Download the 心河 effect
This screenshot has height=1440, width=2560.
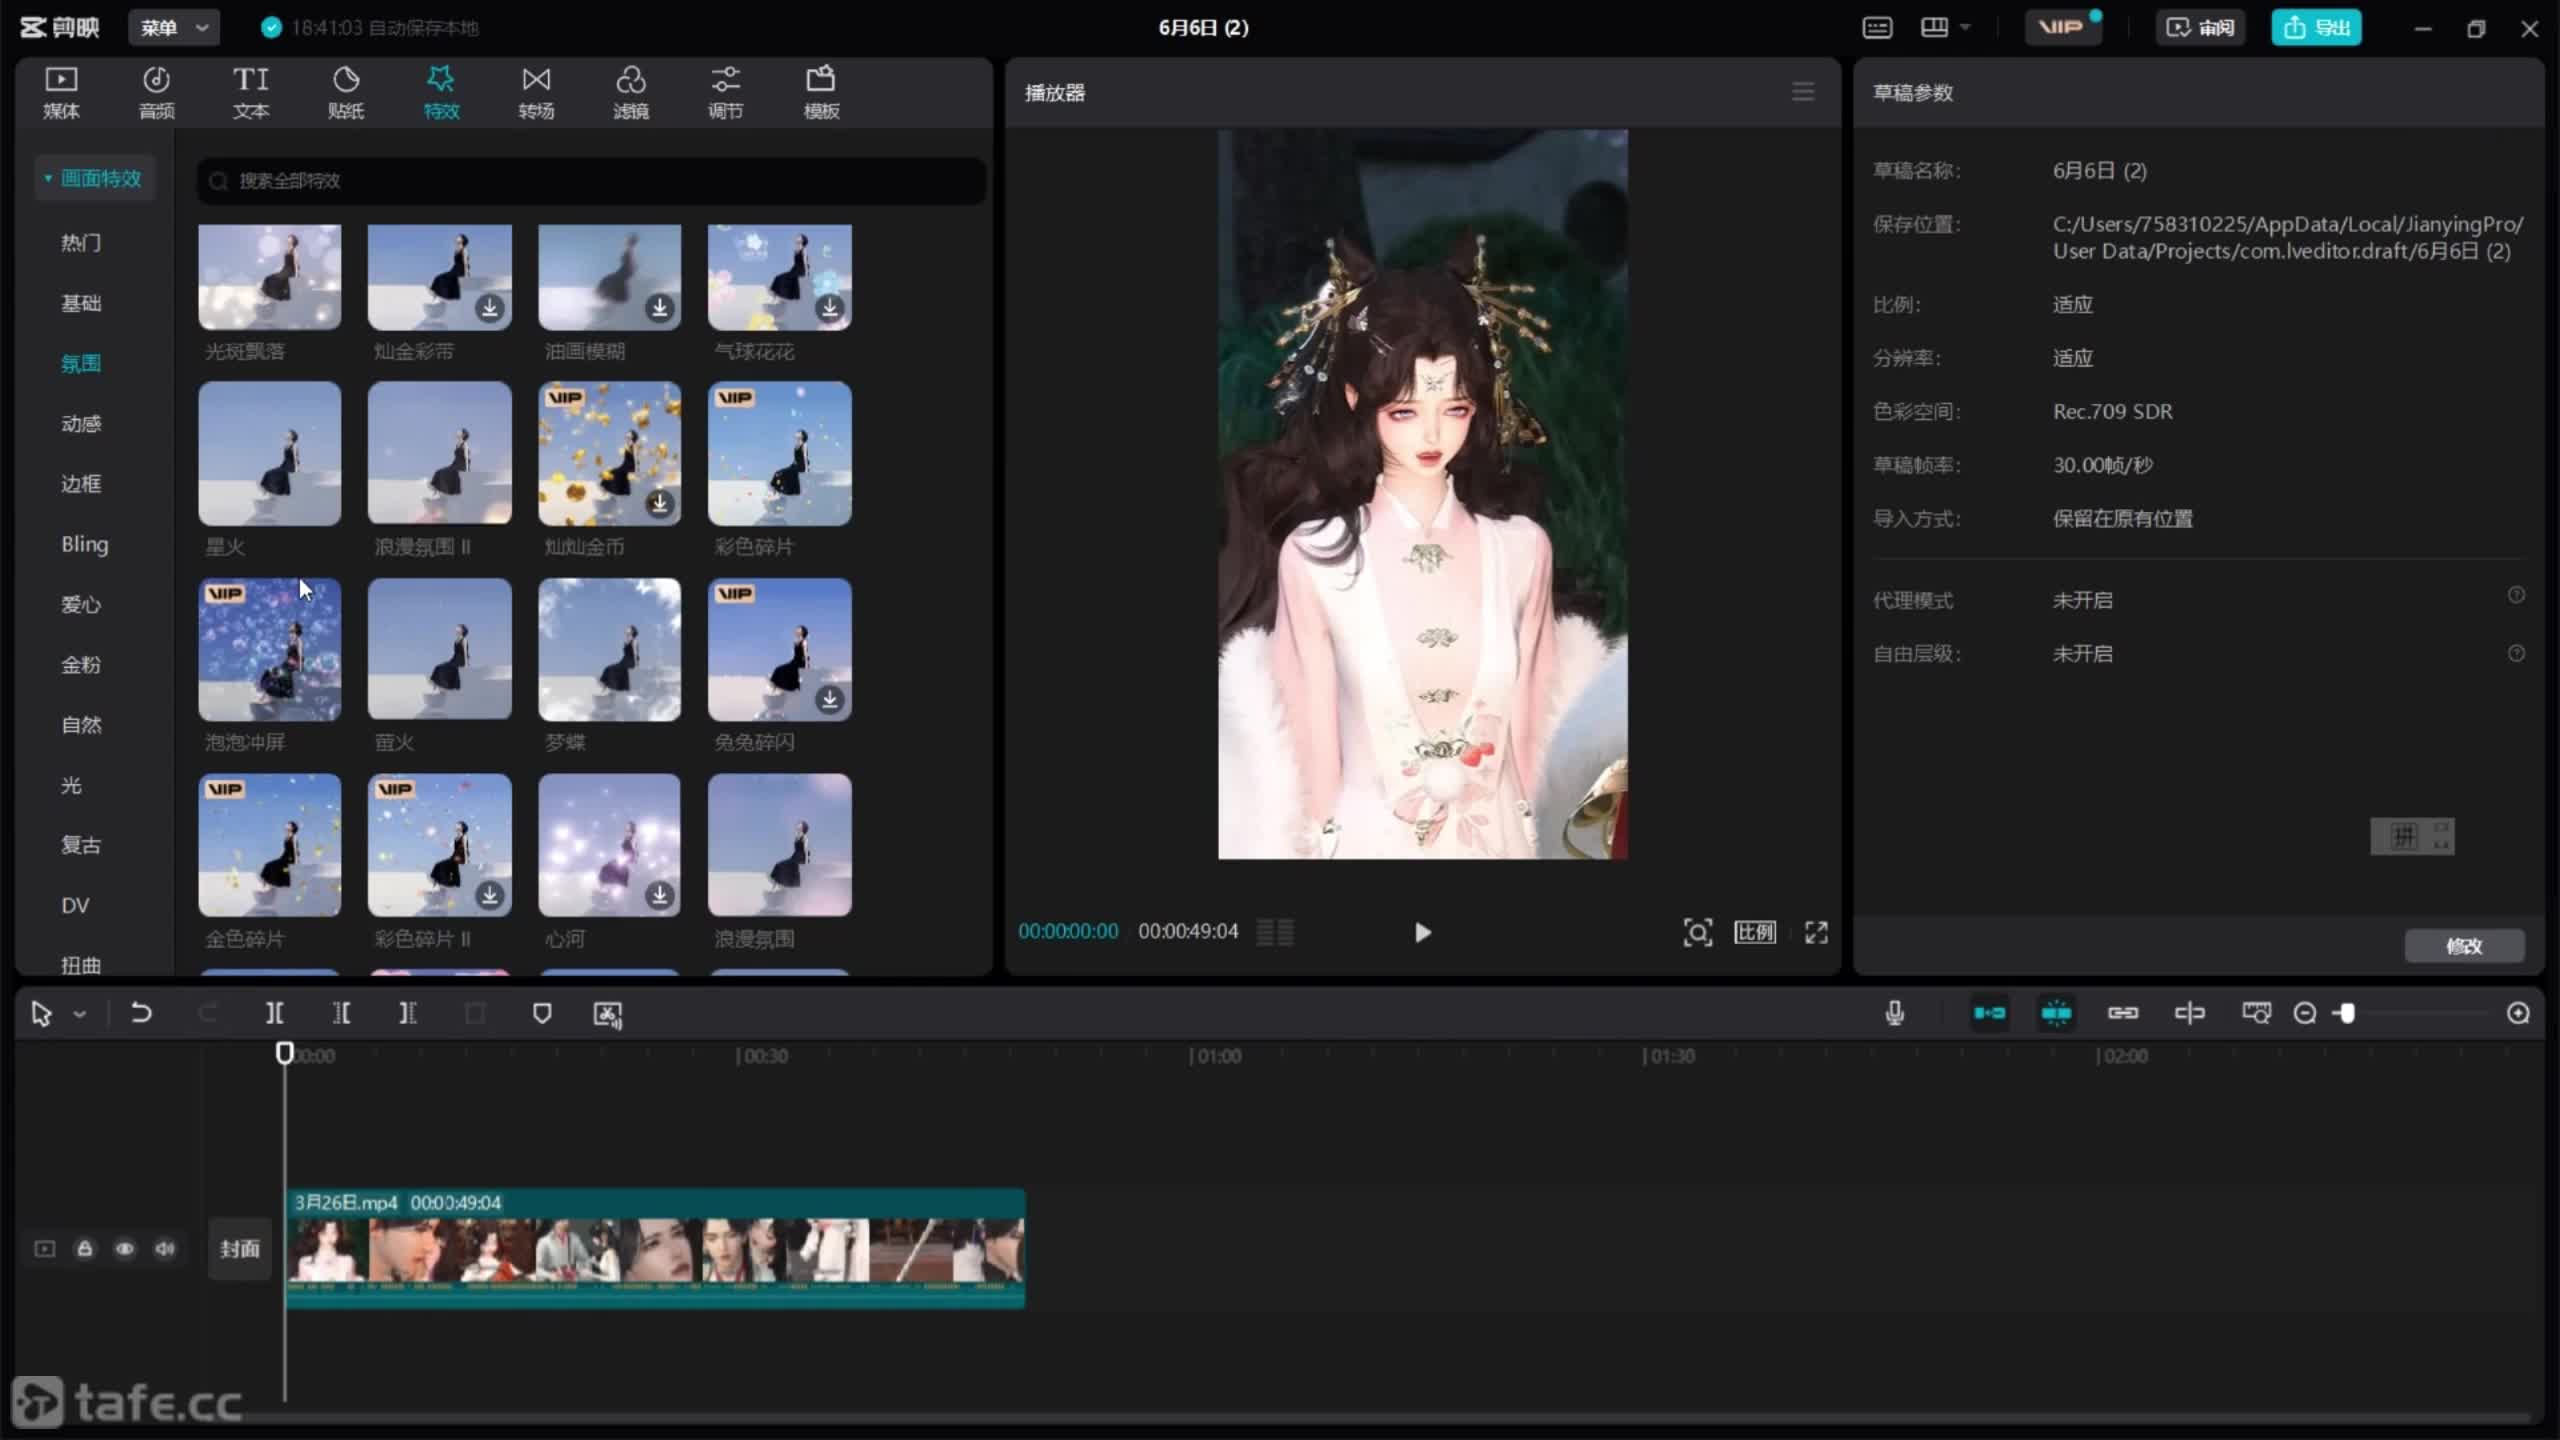tap(660, 895)
